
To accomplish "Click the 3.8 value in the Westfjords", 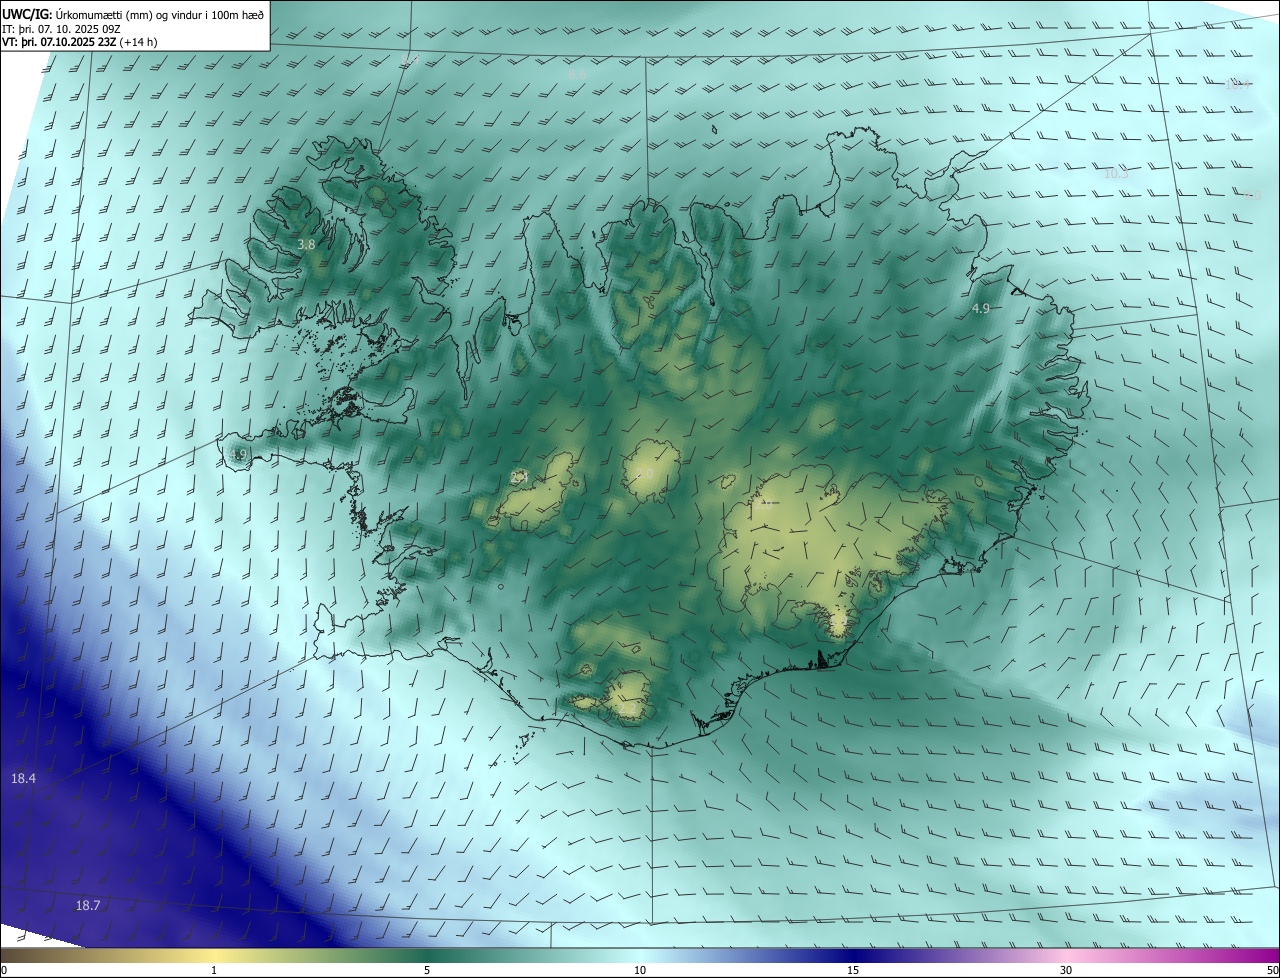I will (x=307, y=244).
